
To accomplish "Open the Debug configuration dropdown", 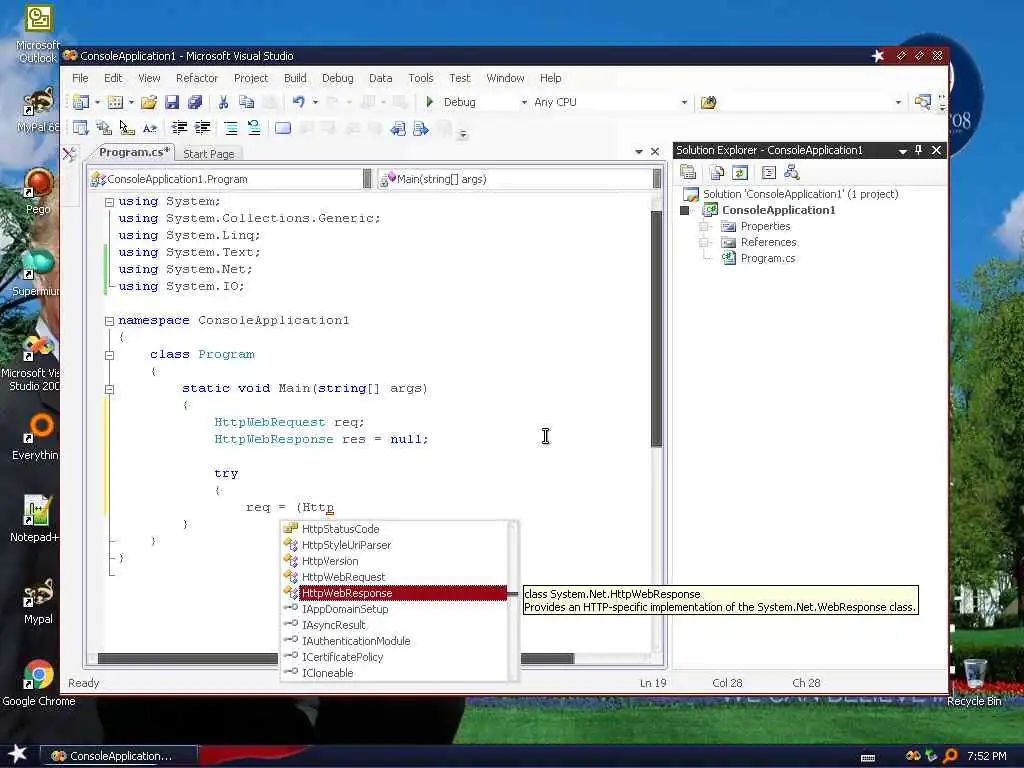I will coord(524,103).
